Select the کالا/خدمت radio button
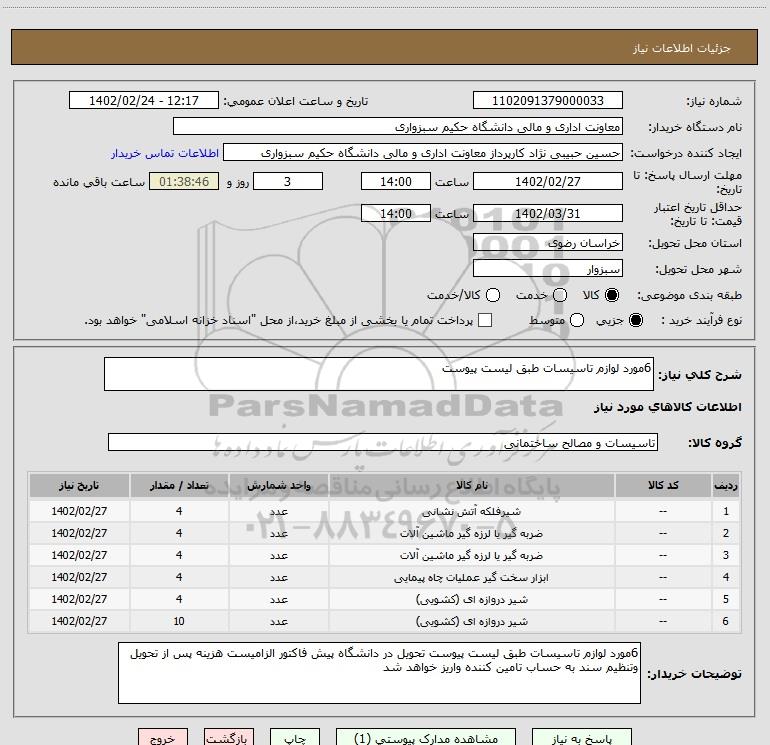 [493, 295]
